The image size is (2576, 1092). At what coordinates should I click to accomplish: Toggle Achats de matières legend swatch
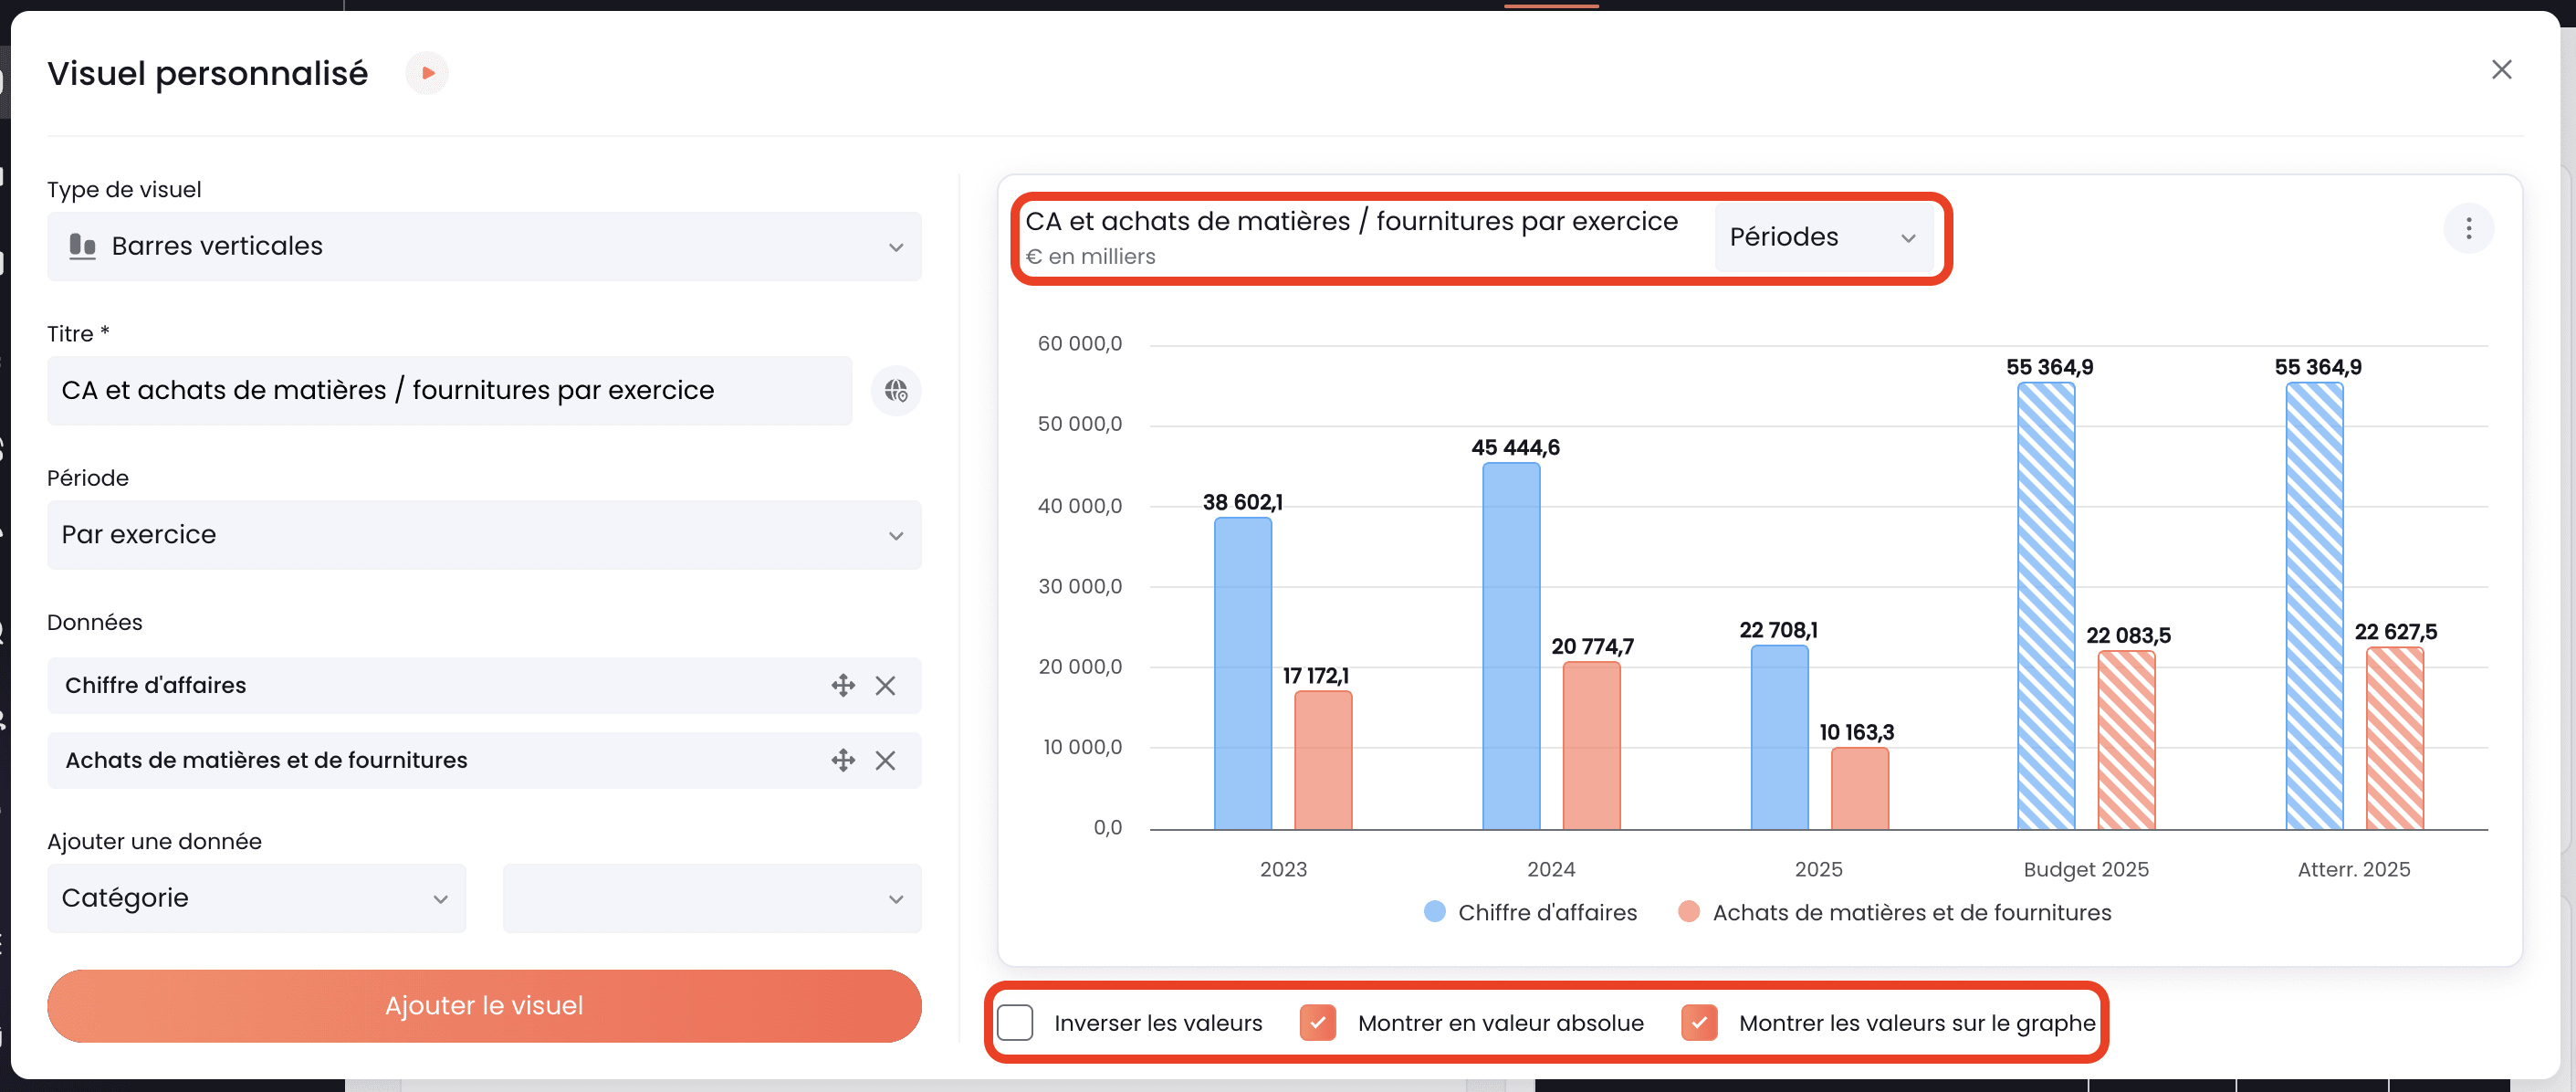point(1688,911)
